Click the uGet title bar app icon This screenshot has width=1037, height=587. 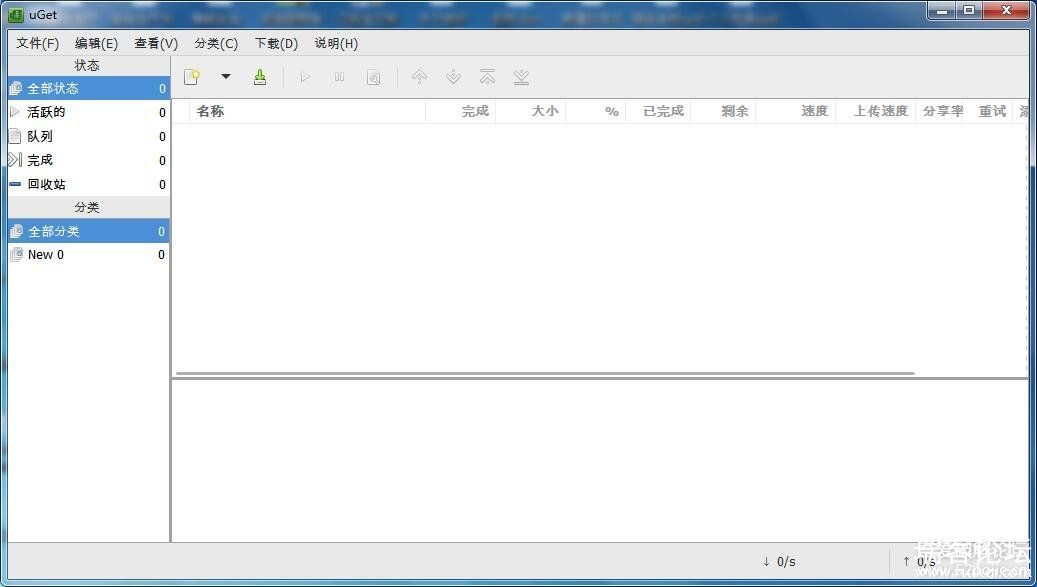15,14
